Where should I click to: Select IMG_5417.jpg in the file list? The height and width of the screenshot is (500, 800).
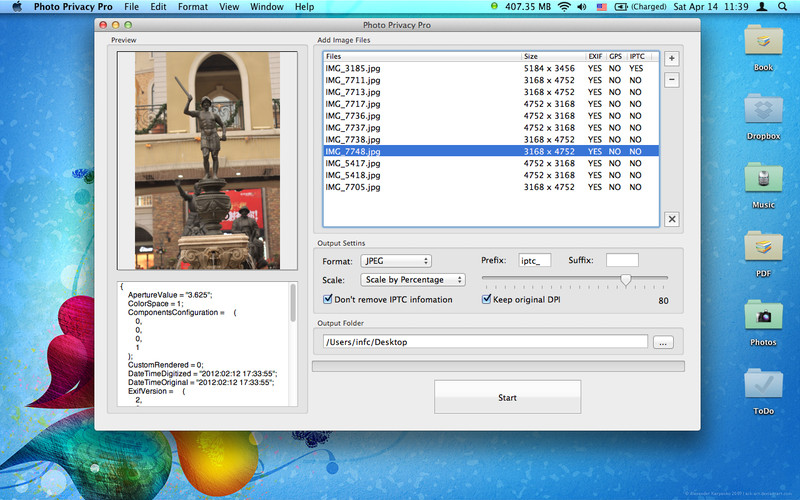[353, 163]
